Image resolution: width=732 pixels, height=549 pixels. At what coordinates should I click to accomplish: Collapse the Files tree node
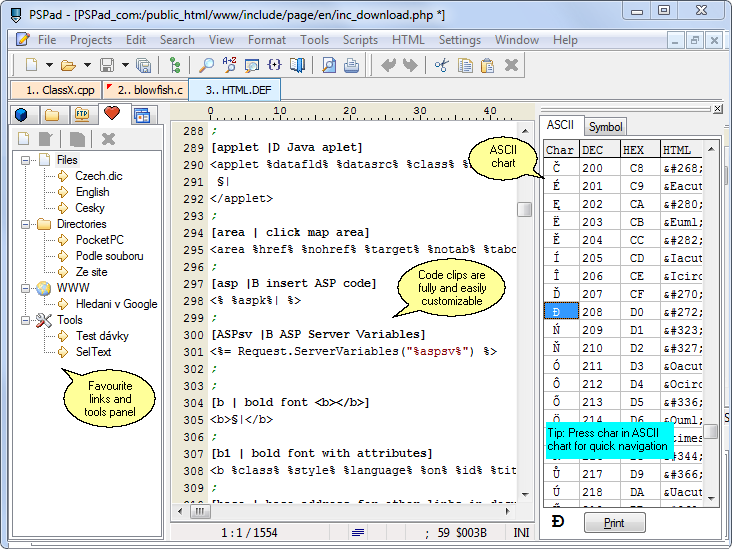pyautogui.click(x=25, y=160)
